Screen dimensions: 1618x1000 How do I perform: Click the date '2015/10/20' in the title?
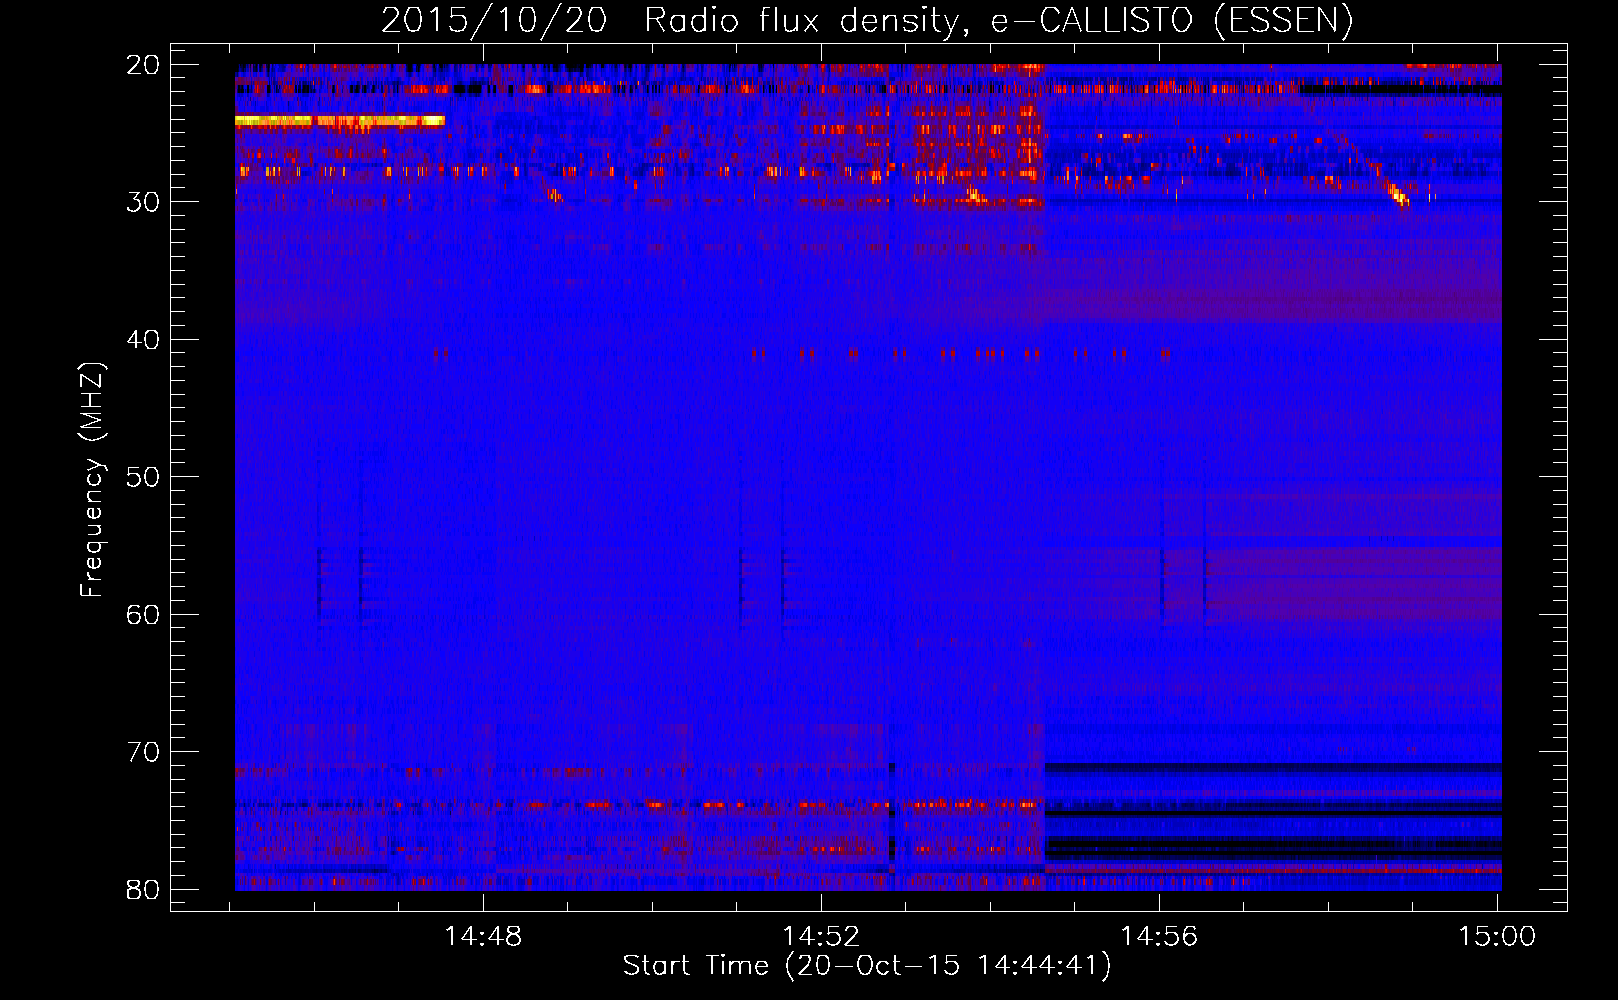pos(494,20)
